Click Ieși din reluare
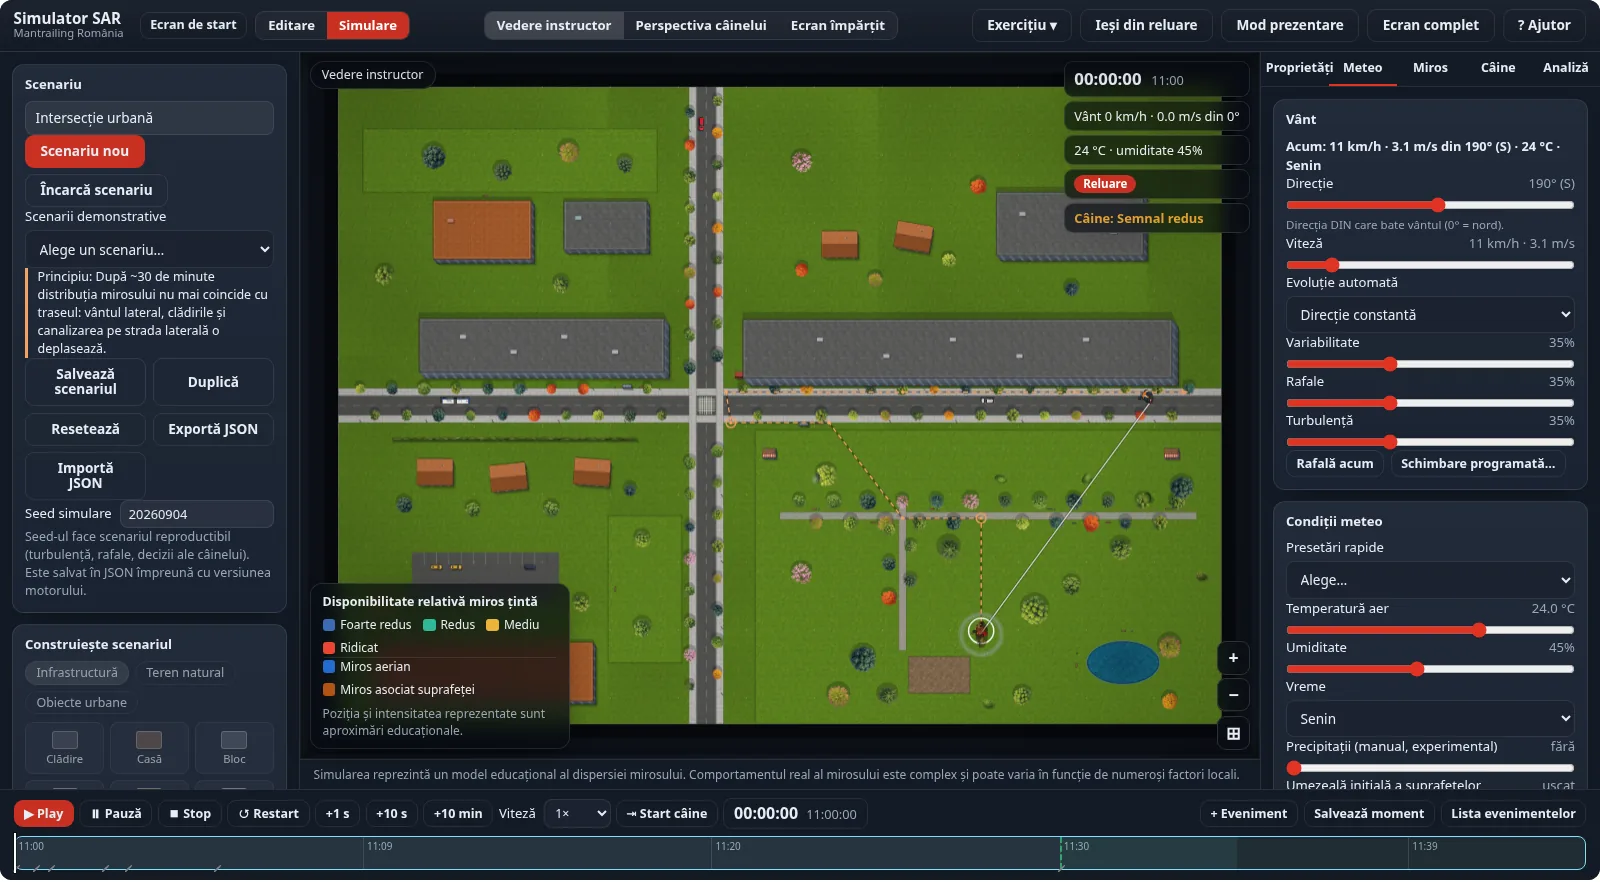This screenshot has width=1600, height=882. point(1146,25)
